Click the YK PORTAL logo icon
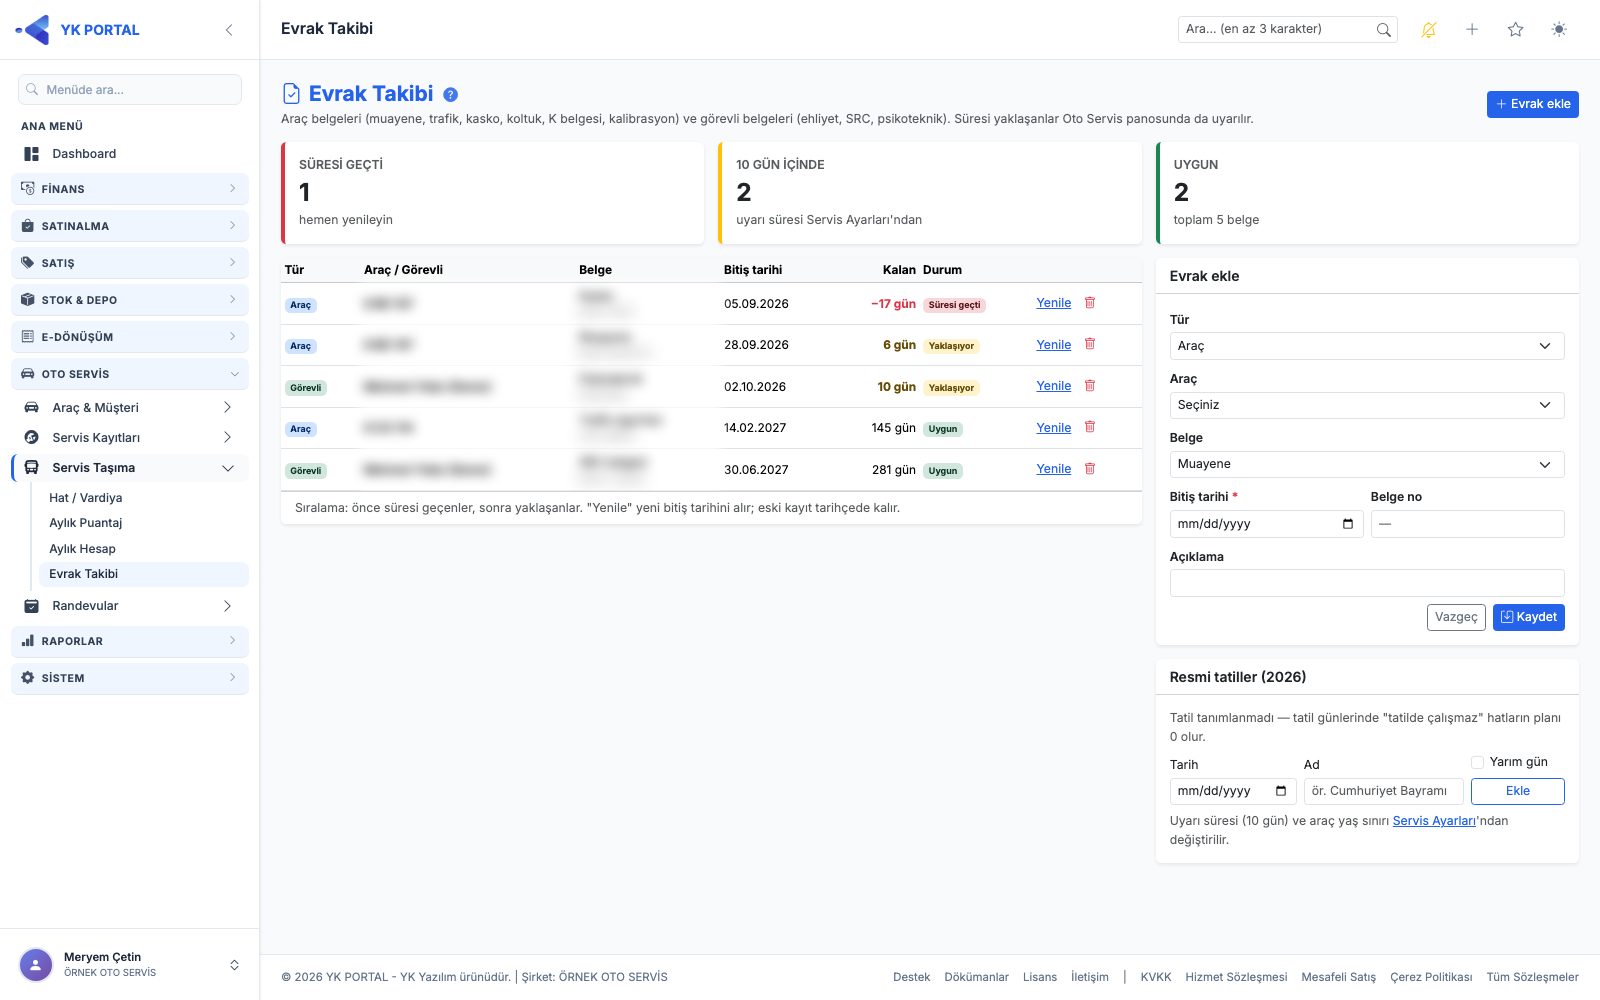This screenshot has height=1000, width=1600. click(x=33, y=30)
